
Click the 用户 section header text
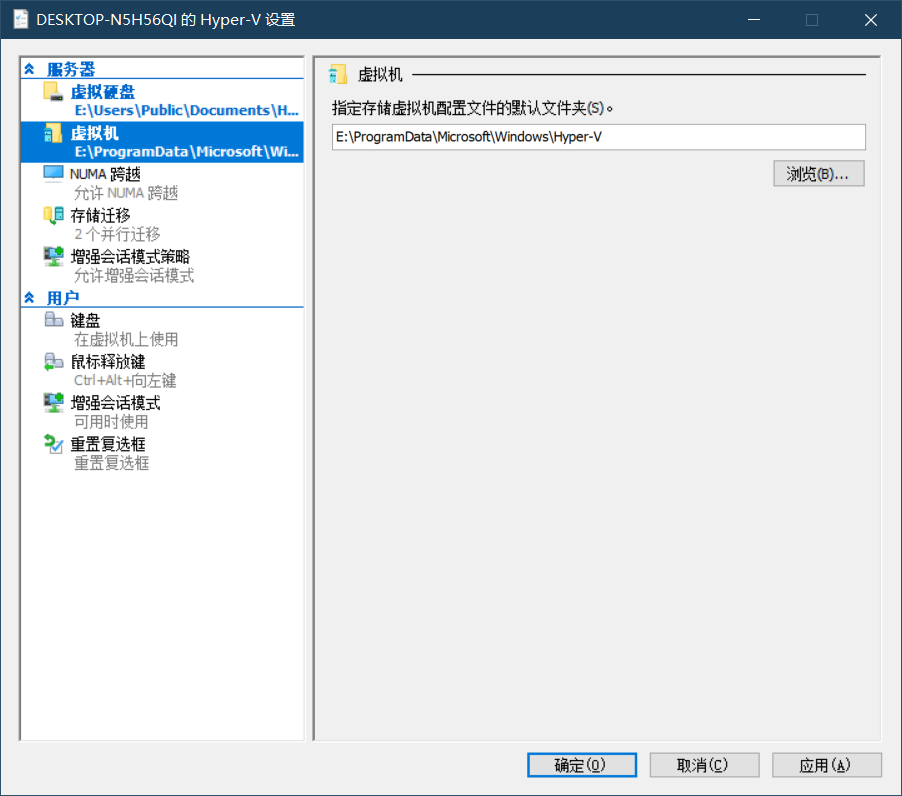[x=63, y=298]
